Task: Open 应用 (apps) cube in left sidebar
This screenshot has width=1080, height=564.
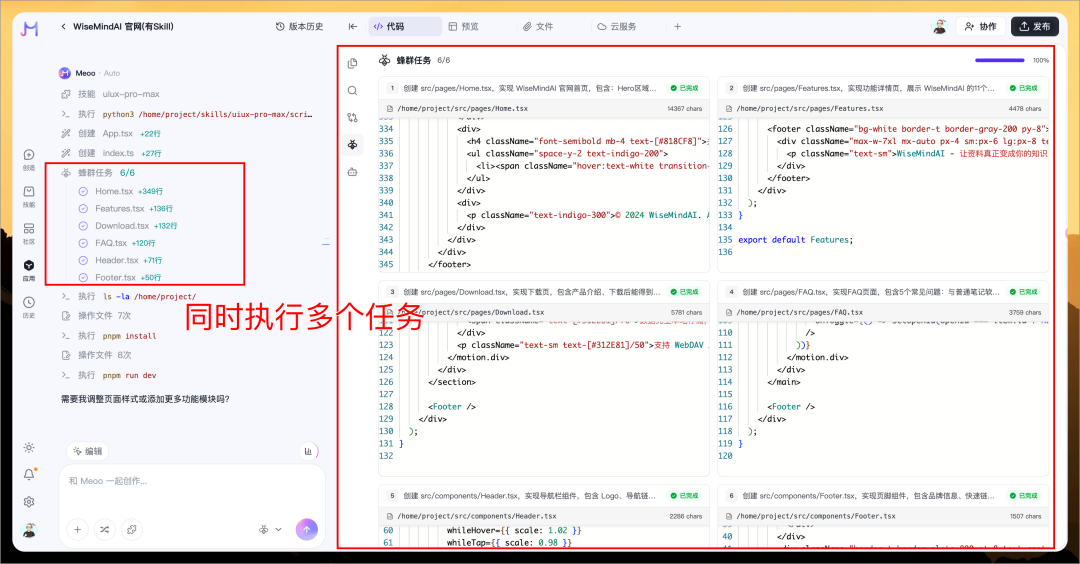Action: [29, 270]
